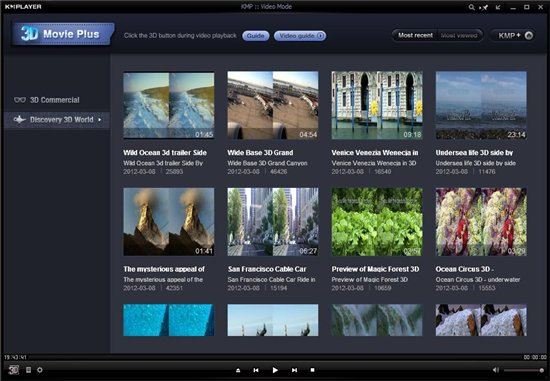This screenshot has height=381, width=550.
Task: Click the total time display 00:00:00
Action: click(535, 357)
